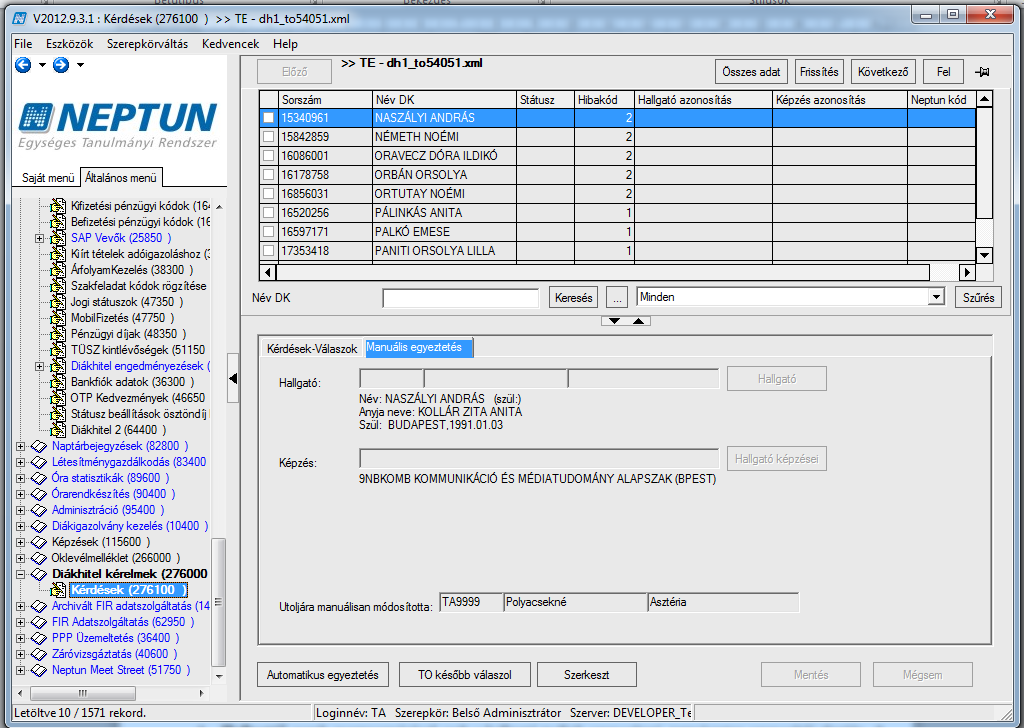Sort by the Sorszám column header

pos(325,100)
